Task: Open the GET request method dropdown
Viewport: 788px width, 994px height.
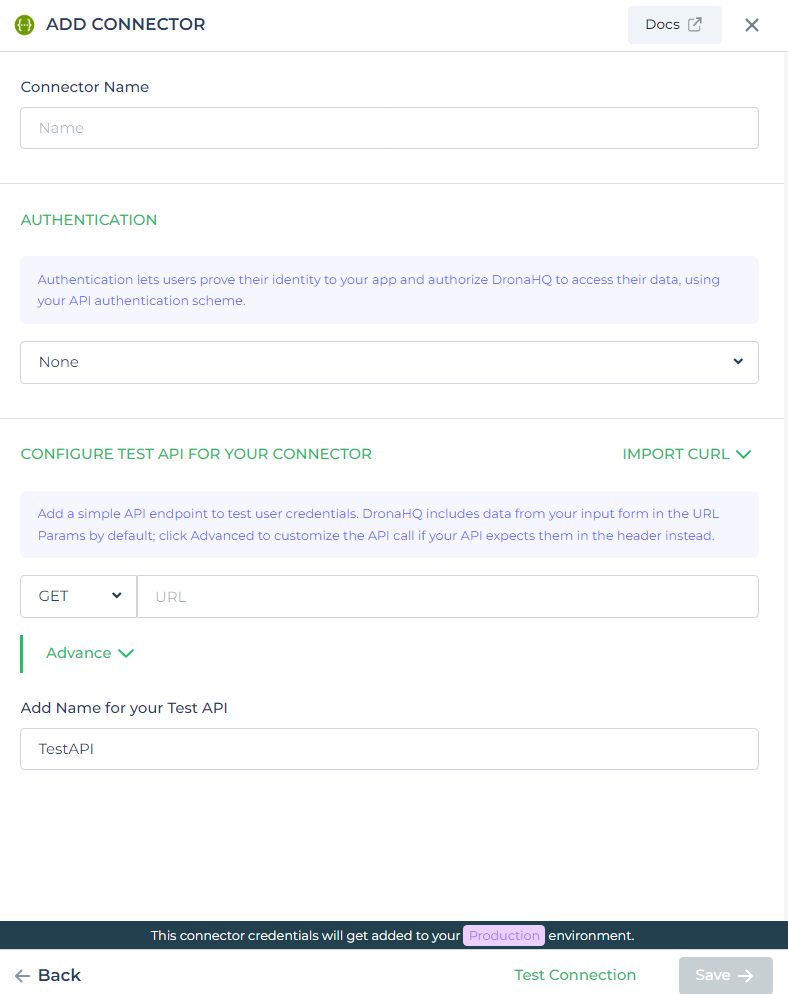Action: (x=79, y=596)
